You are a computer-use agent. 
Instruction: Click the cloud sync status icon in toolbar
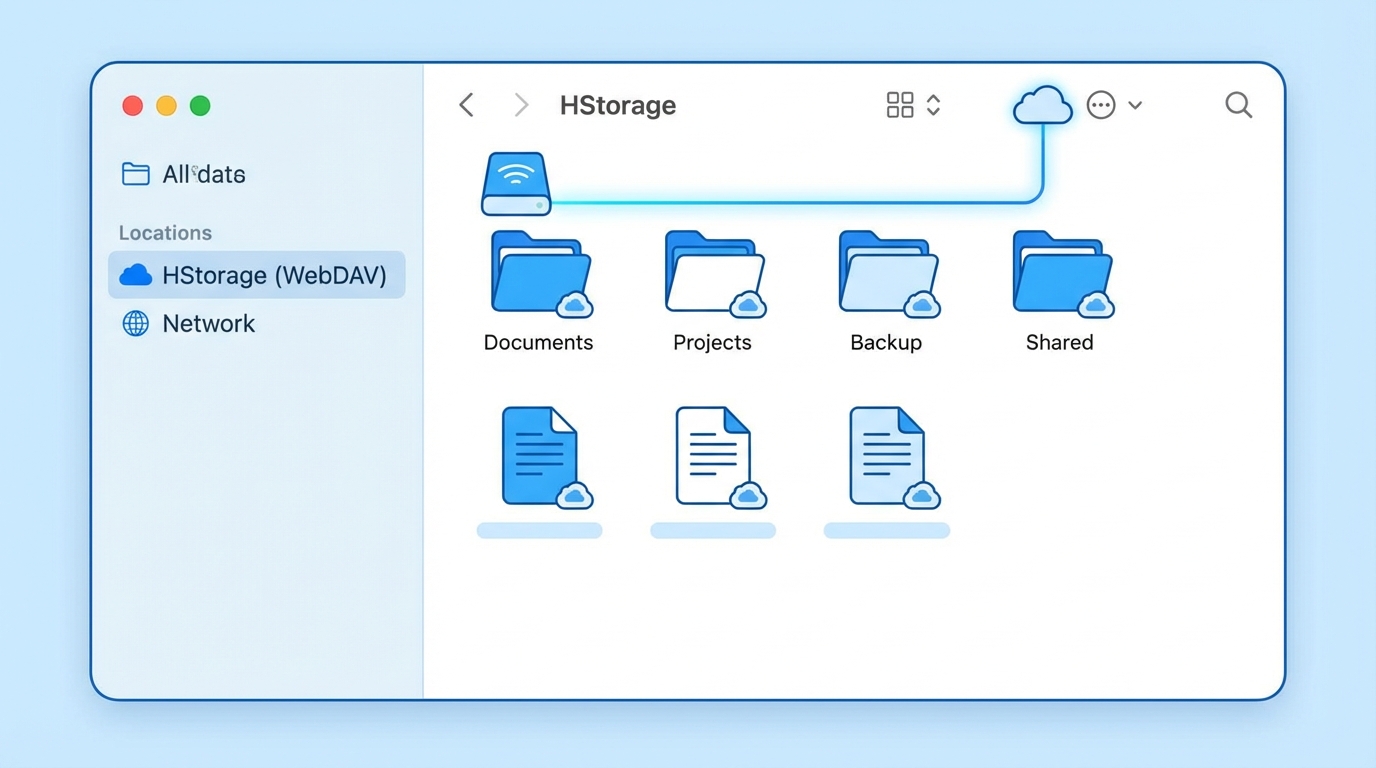(1042, 104)
